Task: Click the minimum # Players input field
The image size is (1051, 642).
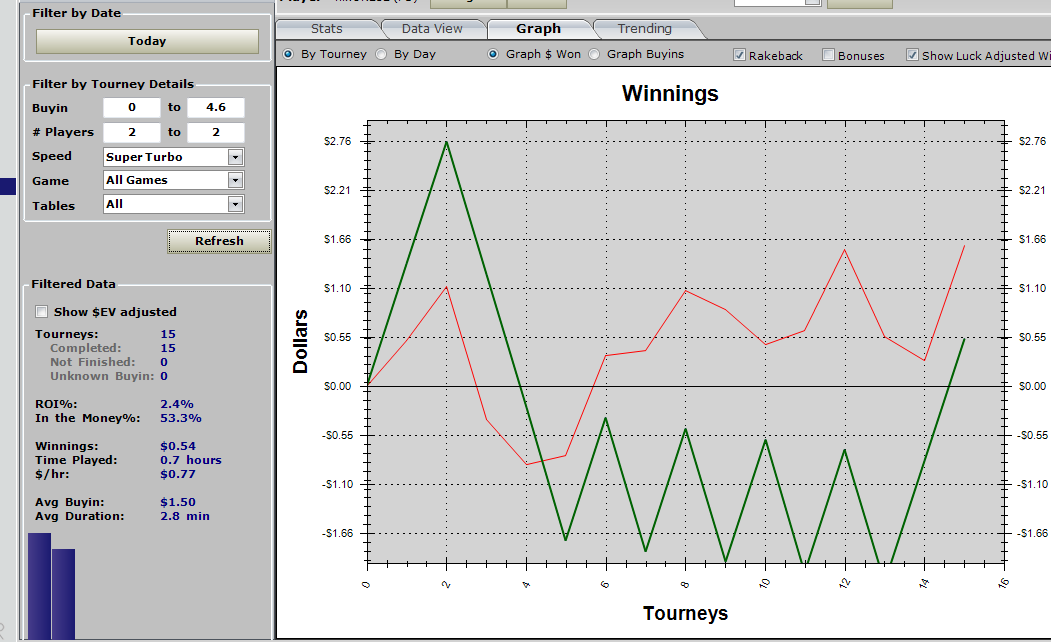Action: click(131, 132)
